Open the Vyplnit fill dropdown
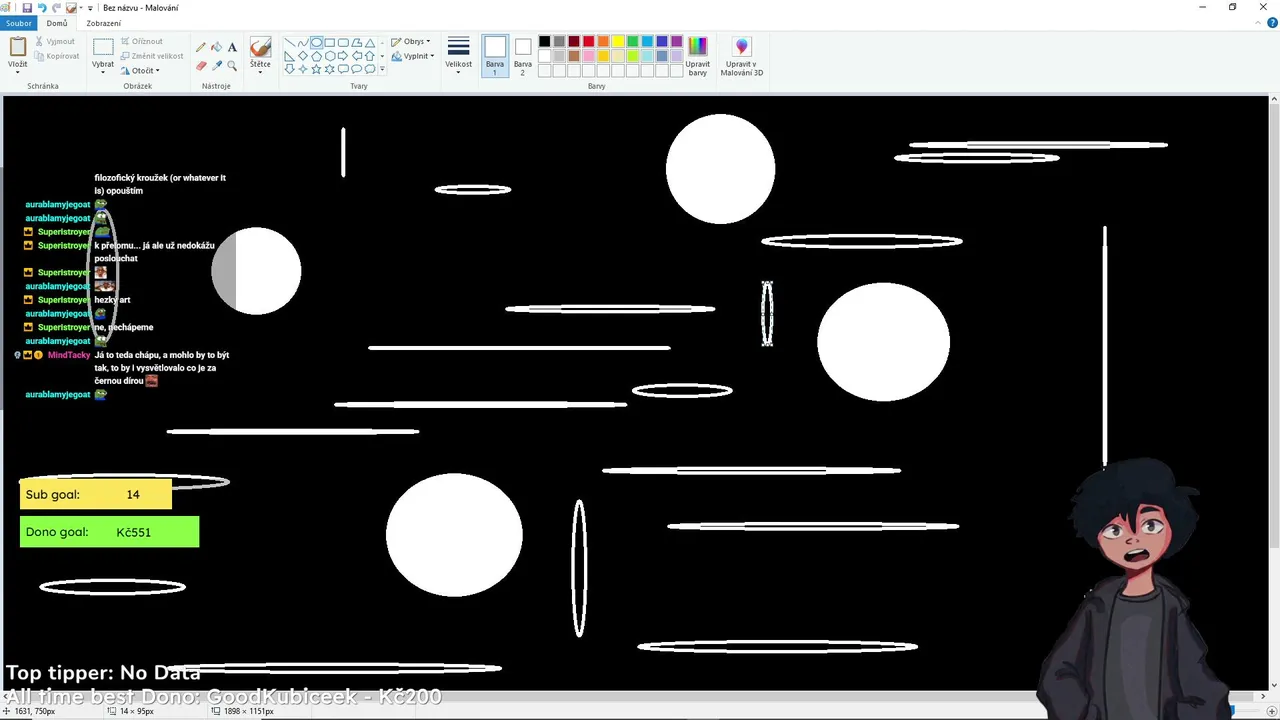The height and width of the screenshot is (720, 1280). point(413,56)
